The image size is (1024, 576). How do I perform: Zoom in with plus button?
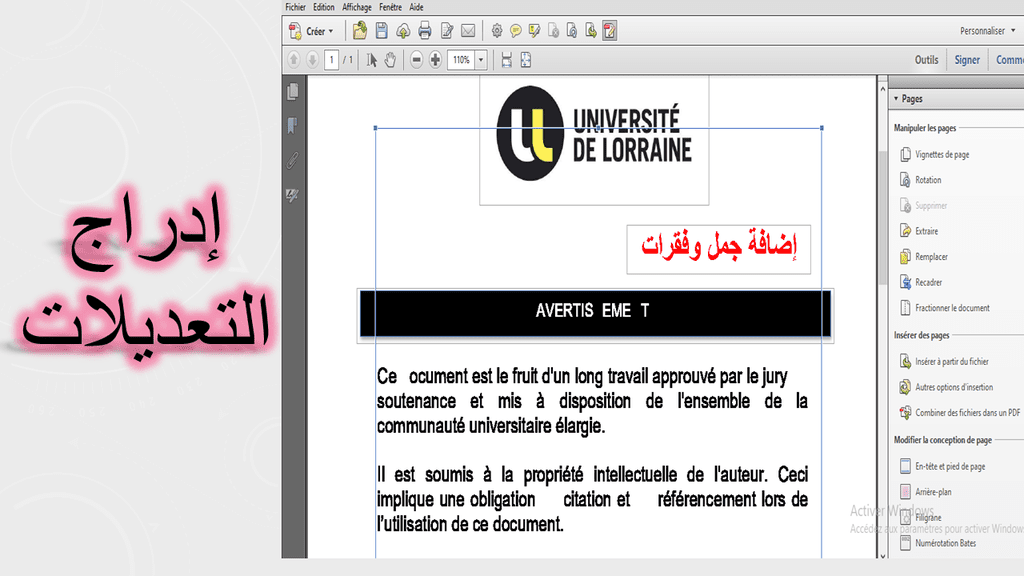435,60
